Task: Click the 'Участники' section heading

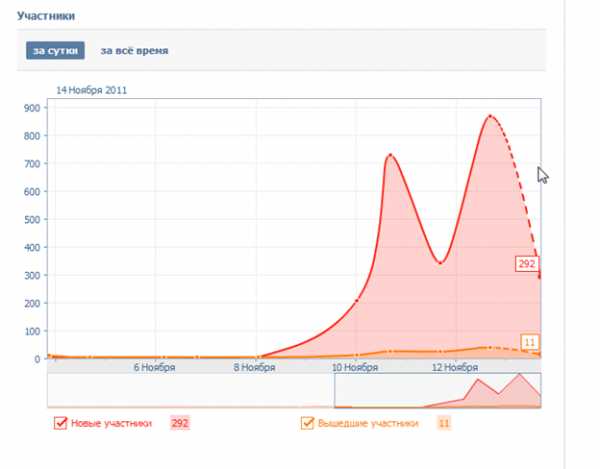Action: pyautogui.click(x=47, y=16)
